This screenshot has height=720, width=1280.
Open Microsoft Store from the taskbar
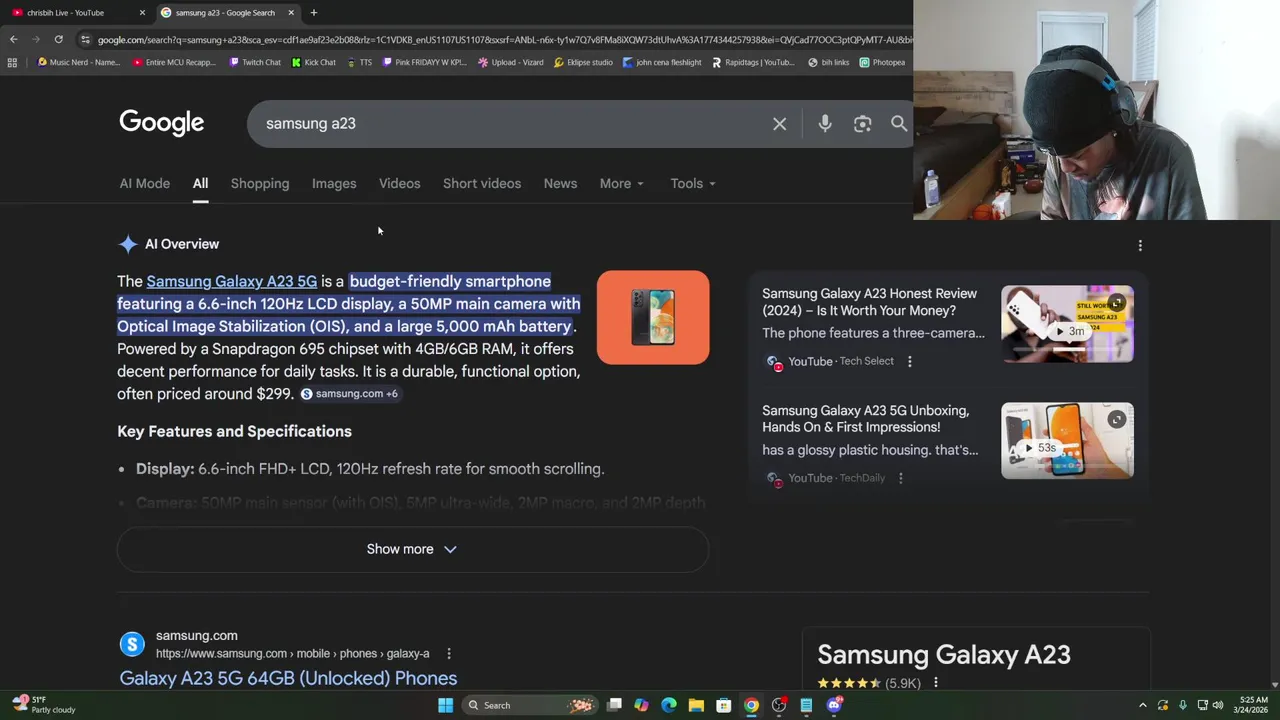(723, 705)
